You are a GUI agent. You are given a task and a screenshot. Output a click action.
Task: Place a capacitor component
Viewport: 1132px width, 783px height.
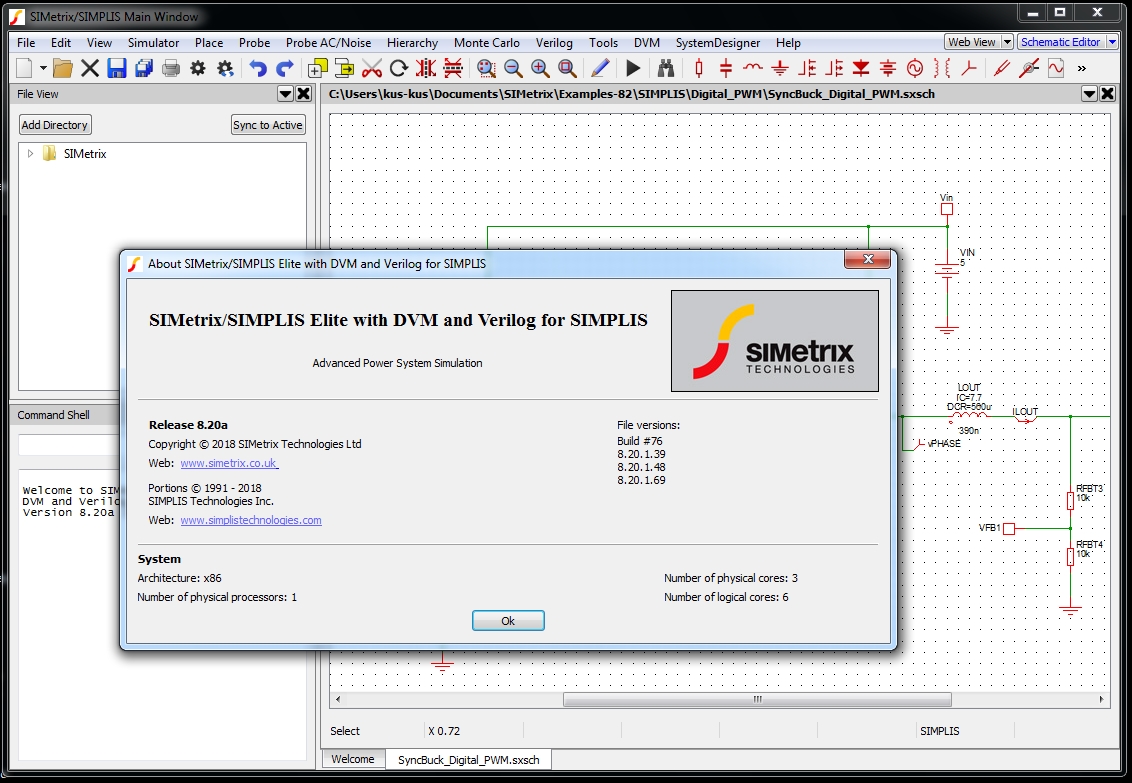(x=726, y=69)
